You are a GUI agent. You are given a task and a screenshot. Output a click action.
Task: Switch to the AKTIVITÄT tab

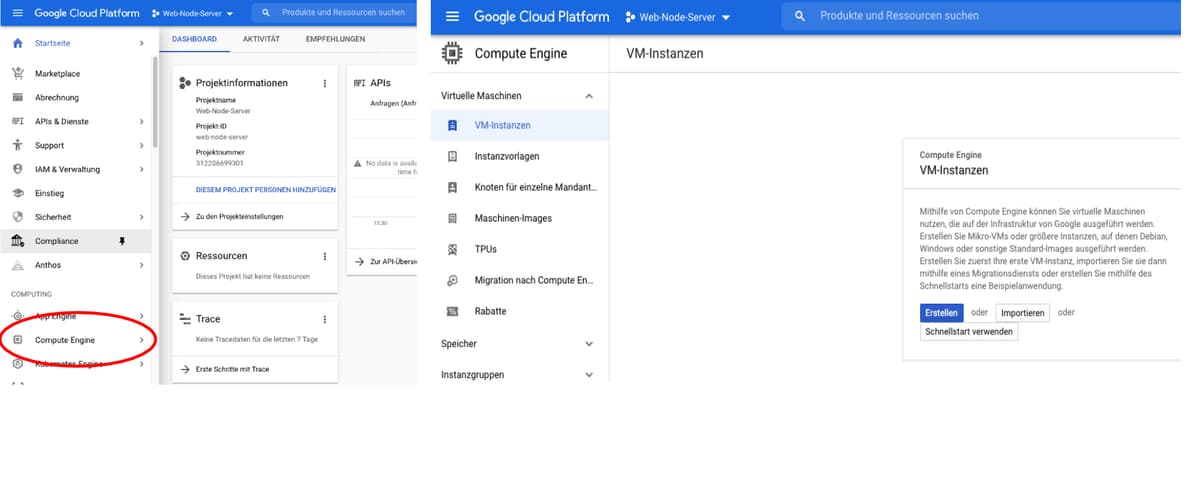point(261,39)
